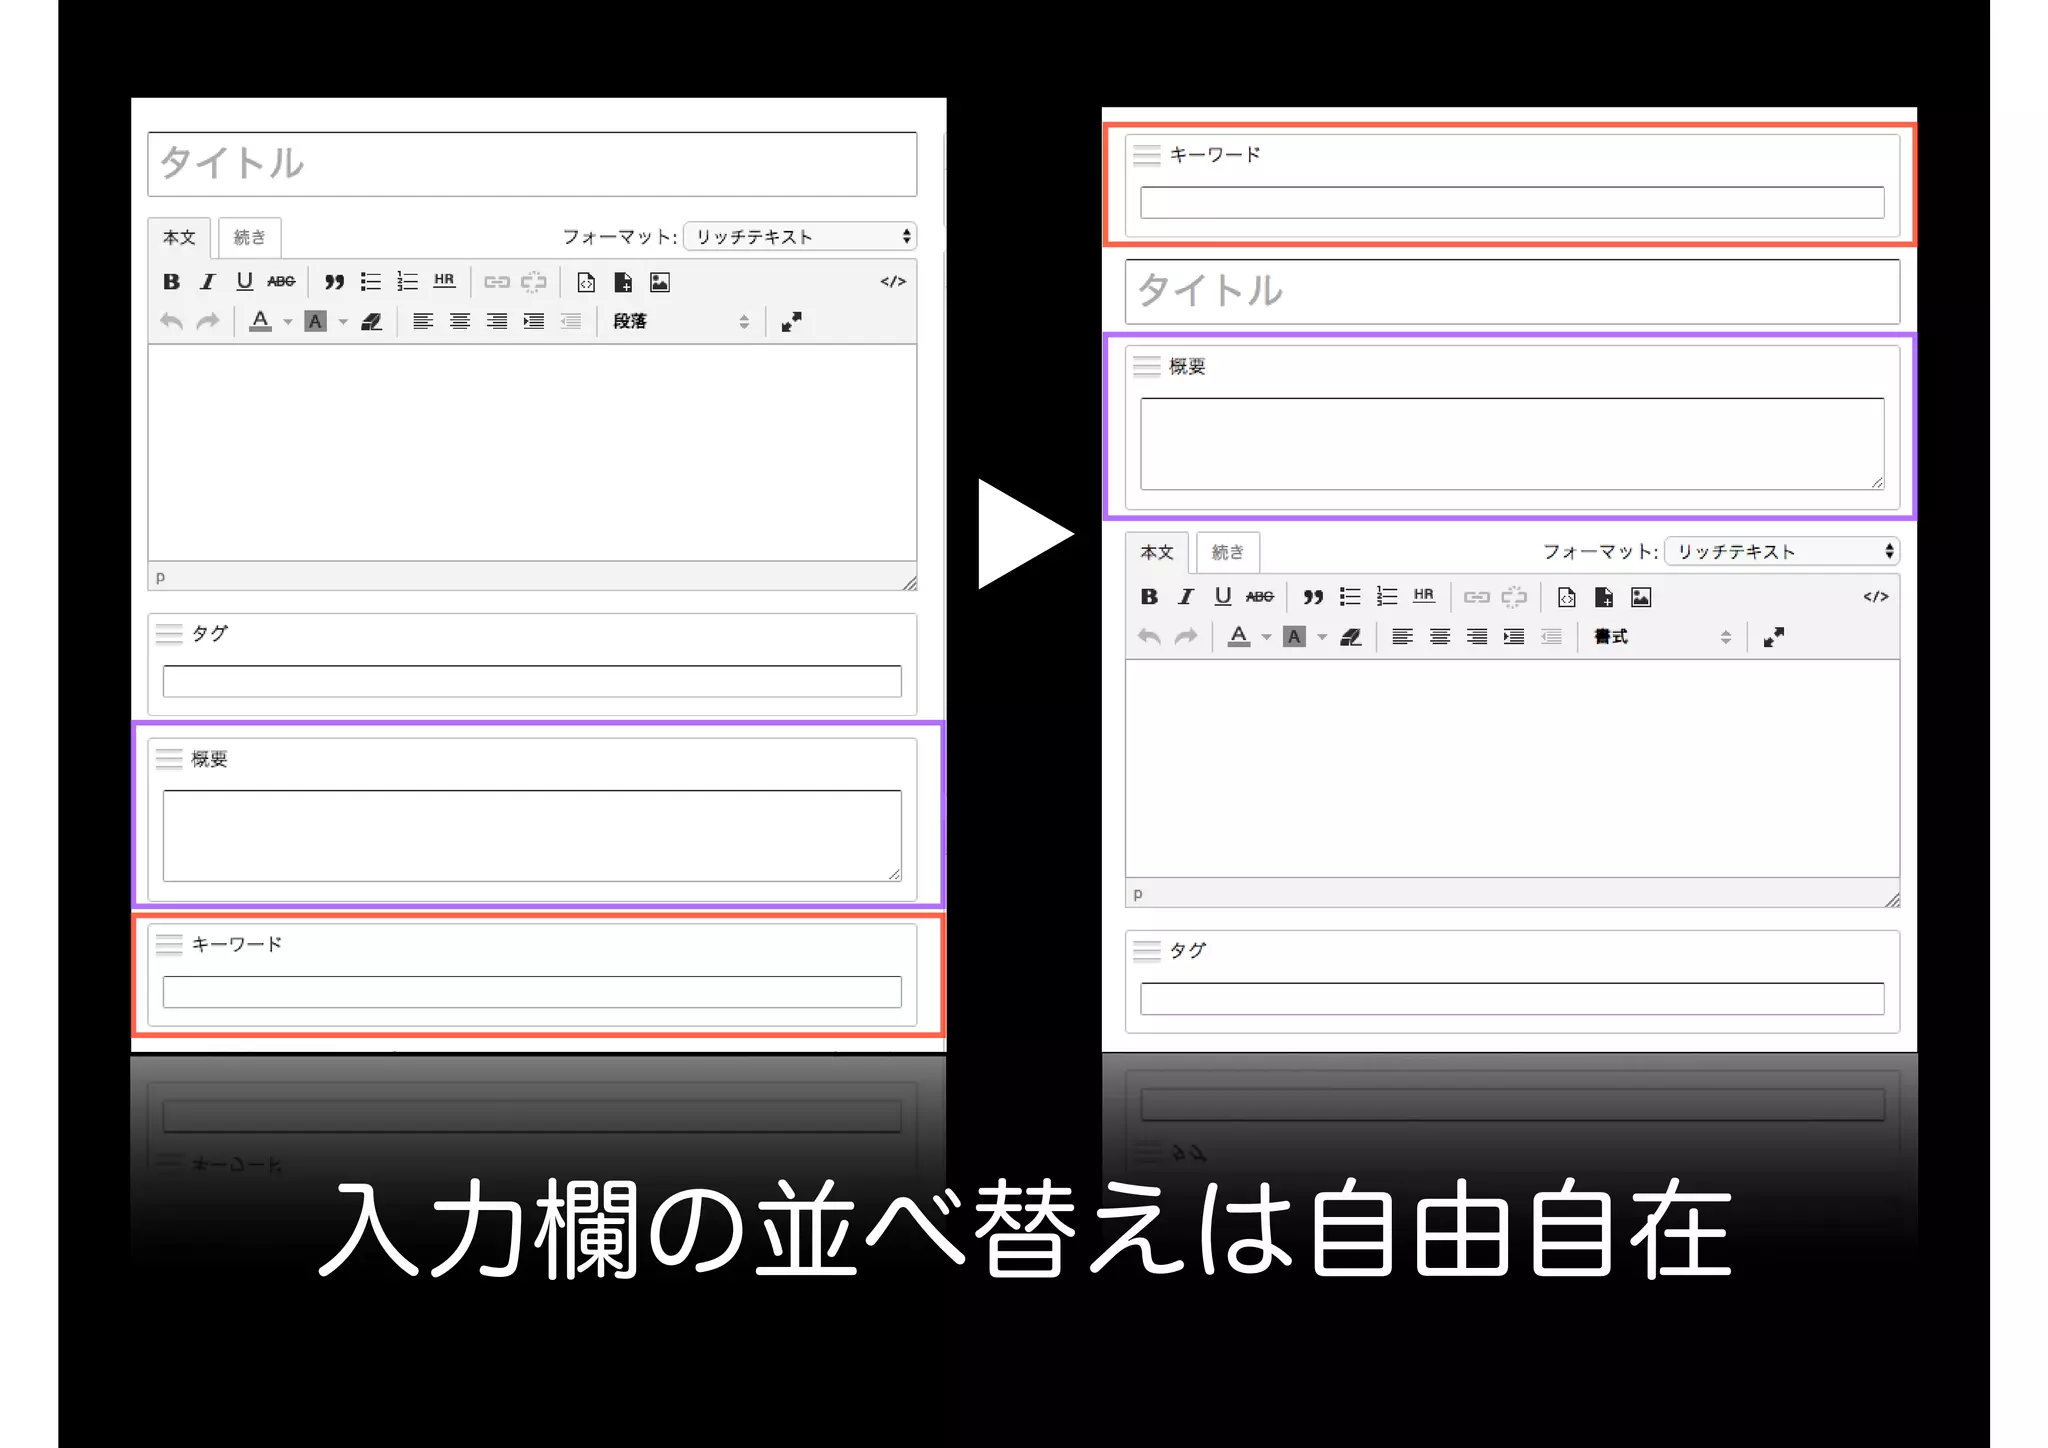The height and width of the screenshot is (1448, 2048).
Task: Click キーワード input field in left panel
Action: [x=532, y=992]
